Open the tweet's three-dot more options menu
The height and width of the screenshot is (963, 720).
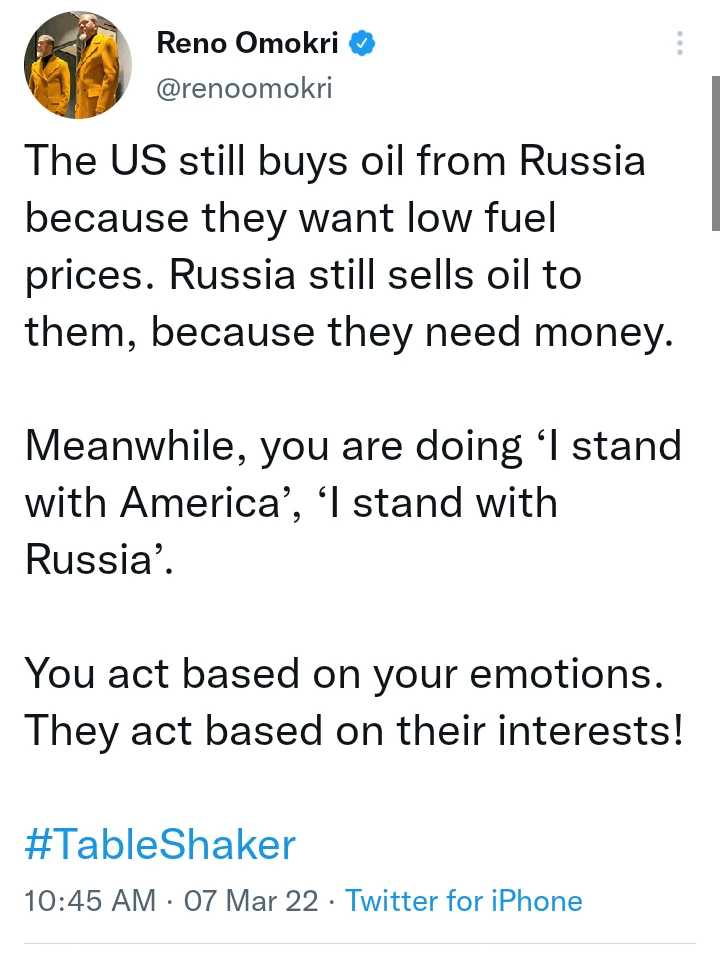click(x=680, y=43)
